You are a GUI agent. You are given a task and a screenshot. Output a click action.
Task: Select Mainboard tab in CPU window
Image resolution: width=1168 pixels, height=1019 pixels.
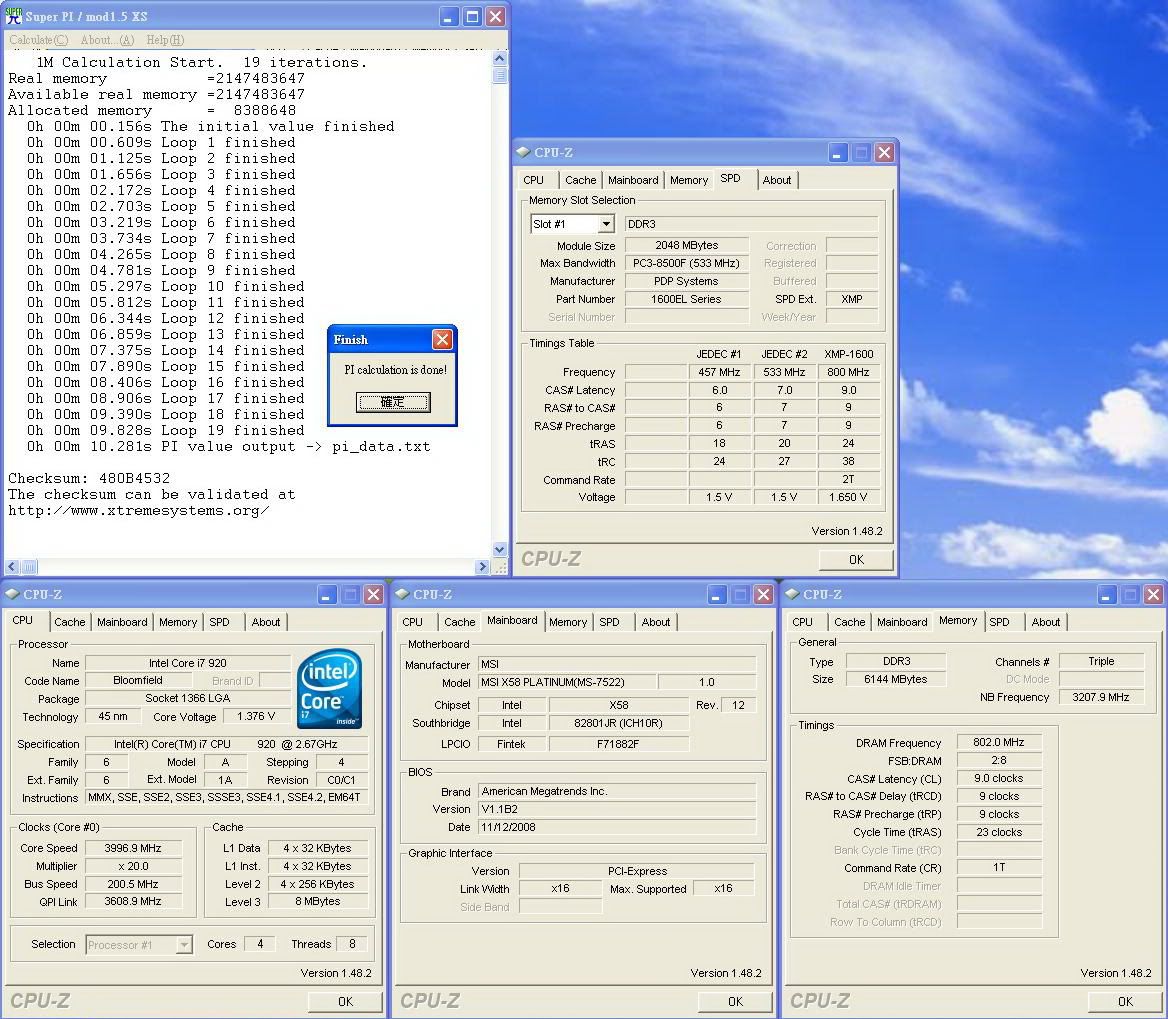click(x=122, y=622)
